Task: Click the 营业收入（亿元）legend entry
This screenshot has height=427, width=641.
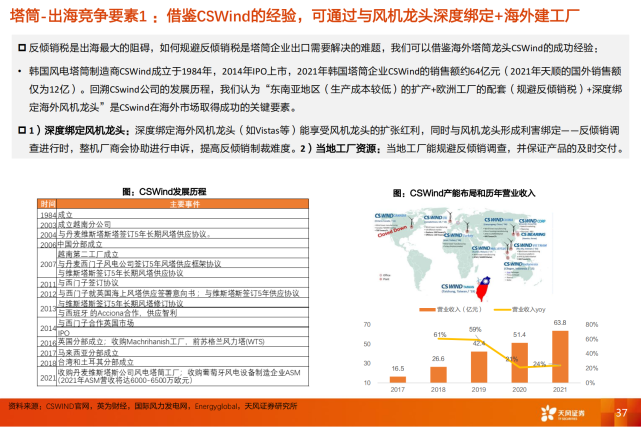Action: tap(450, 309)
